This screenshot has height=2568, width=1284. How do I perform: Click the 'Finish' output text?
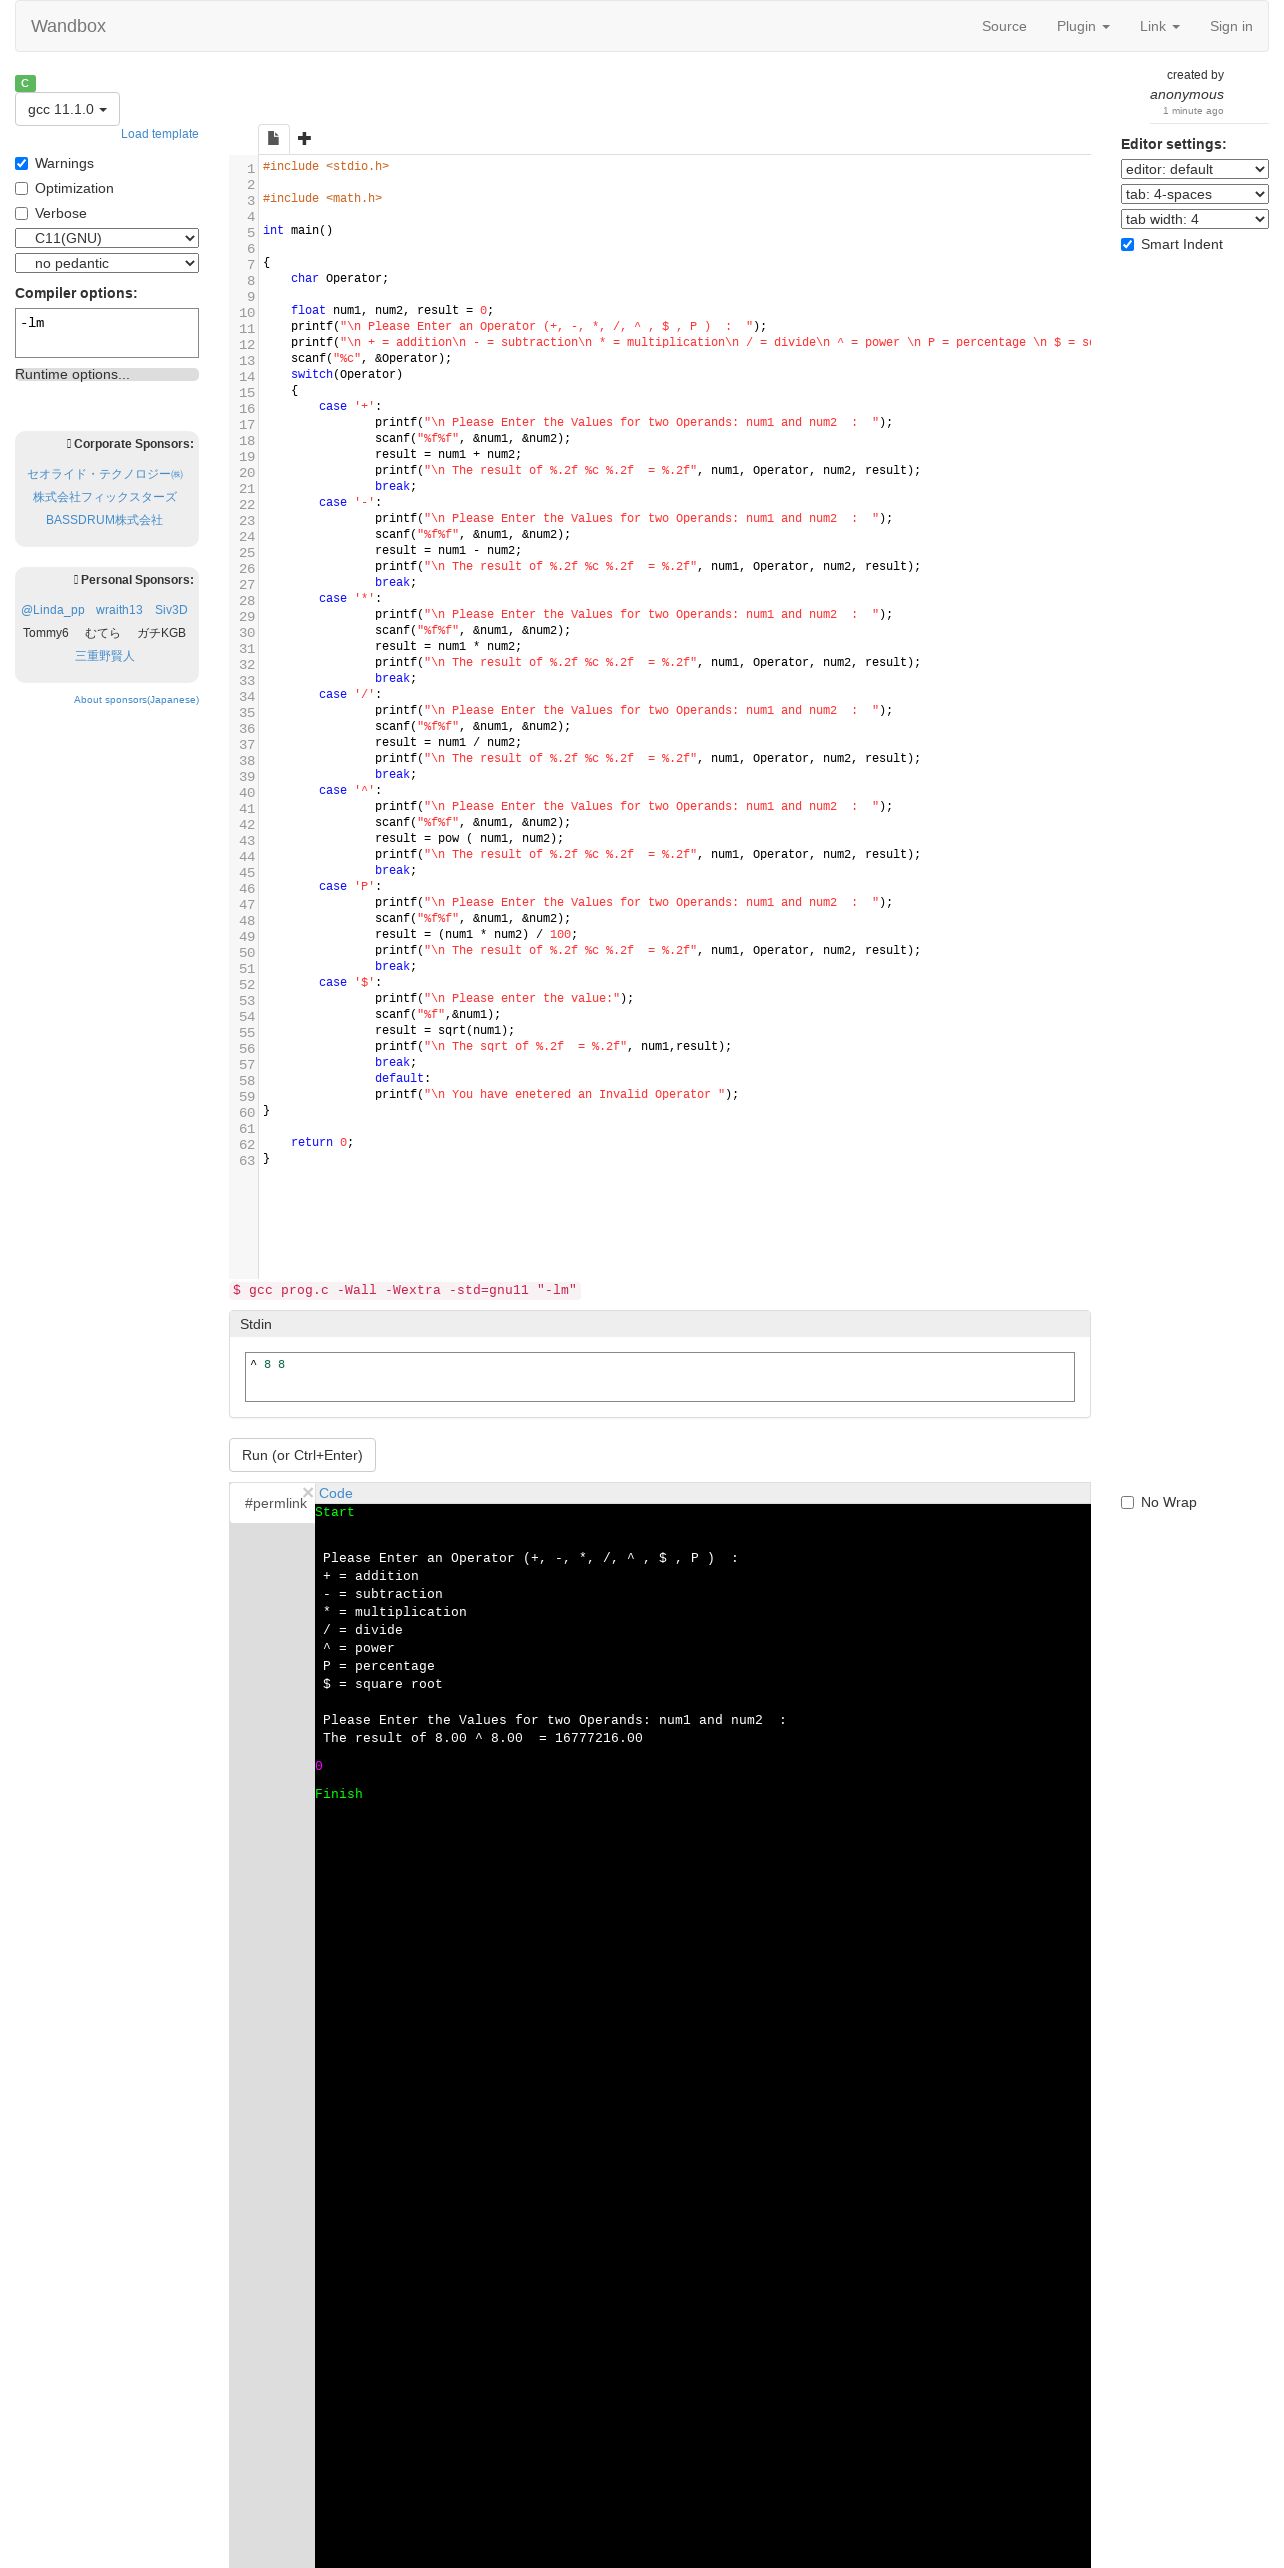click(x=339, y=1794)
